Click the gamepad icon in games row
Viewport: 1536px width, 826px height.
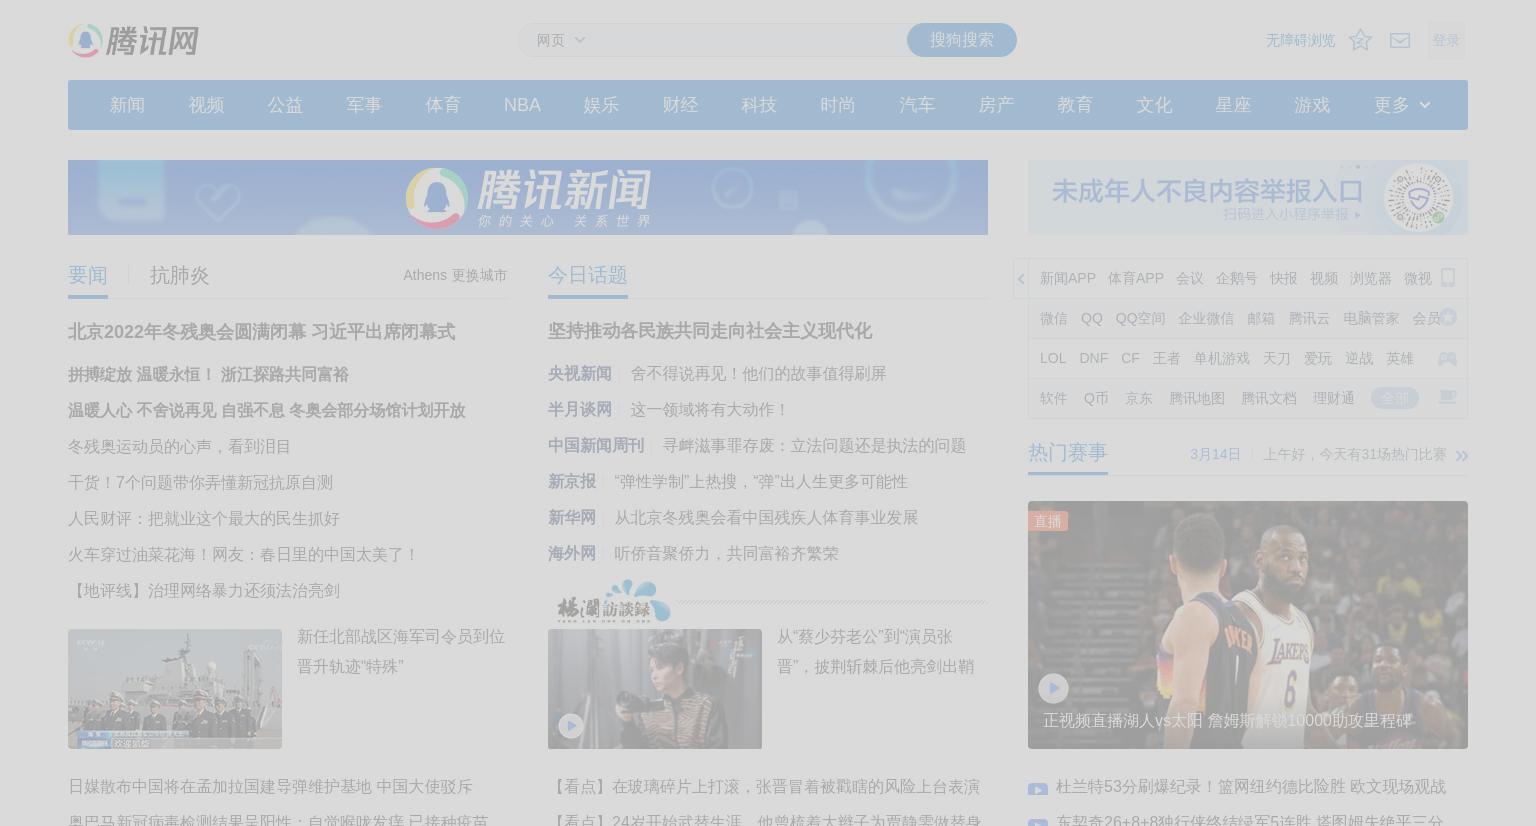click(1447, 358)
